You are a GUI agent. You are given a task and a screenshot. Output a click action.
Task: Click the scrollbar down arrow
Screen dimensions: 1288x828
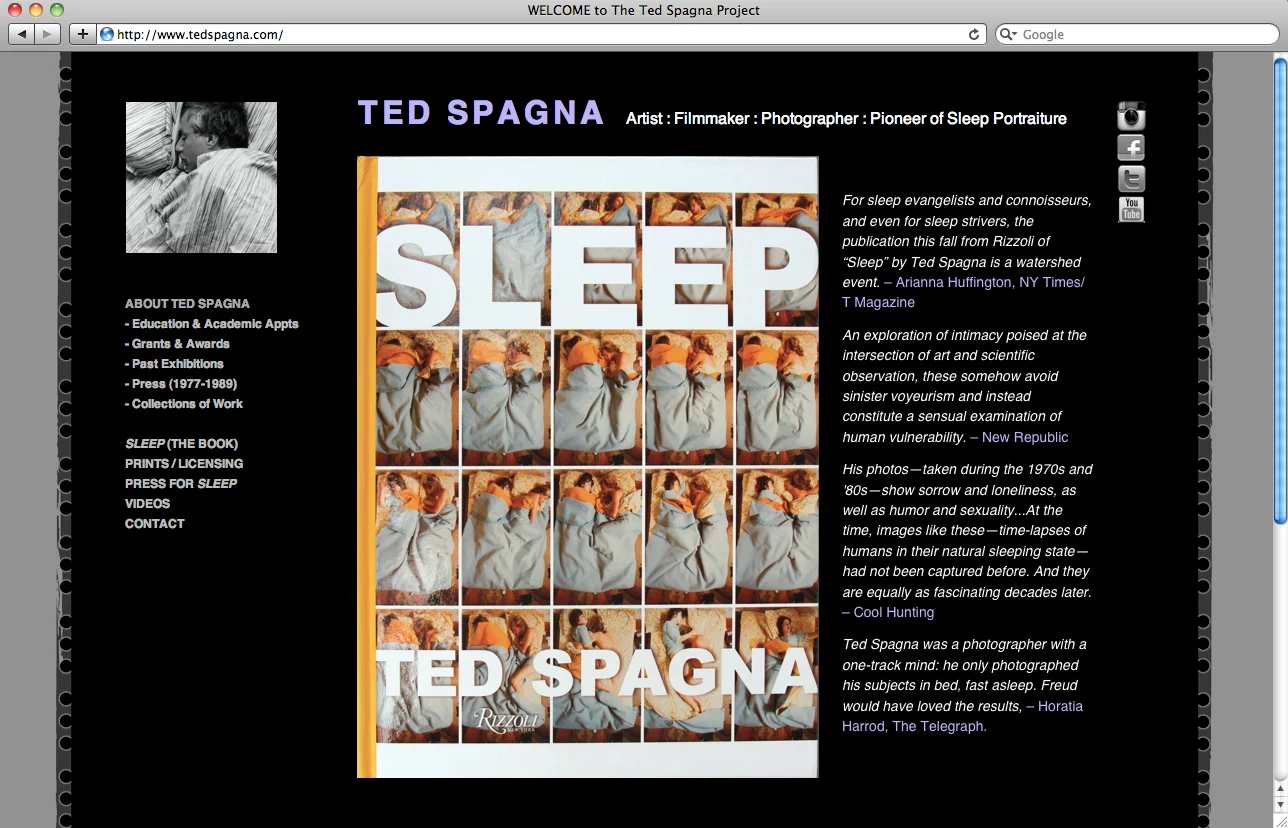tap(1280, 805)
